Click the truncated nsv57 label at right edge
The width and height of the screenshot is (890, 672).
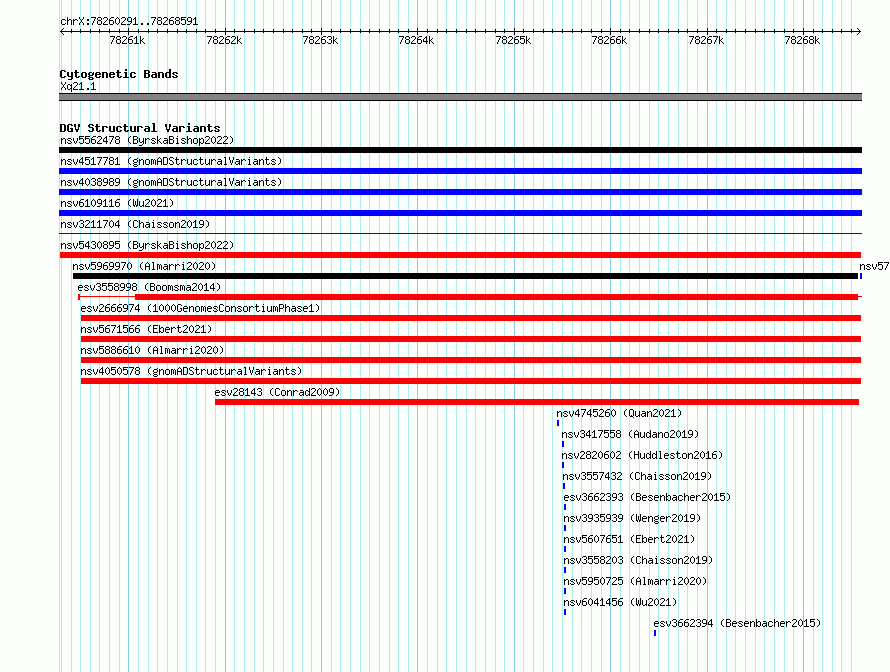pyautogui.click(x=874, y=266)
